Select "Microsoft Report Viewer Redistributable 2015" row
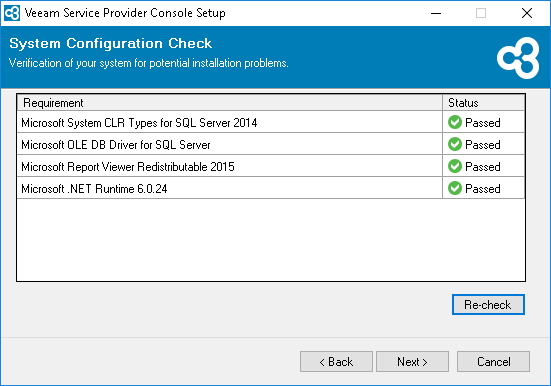Viewport: 551px width, 386px height. [x=271, y=166]
